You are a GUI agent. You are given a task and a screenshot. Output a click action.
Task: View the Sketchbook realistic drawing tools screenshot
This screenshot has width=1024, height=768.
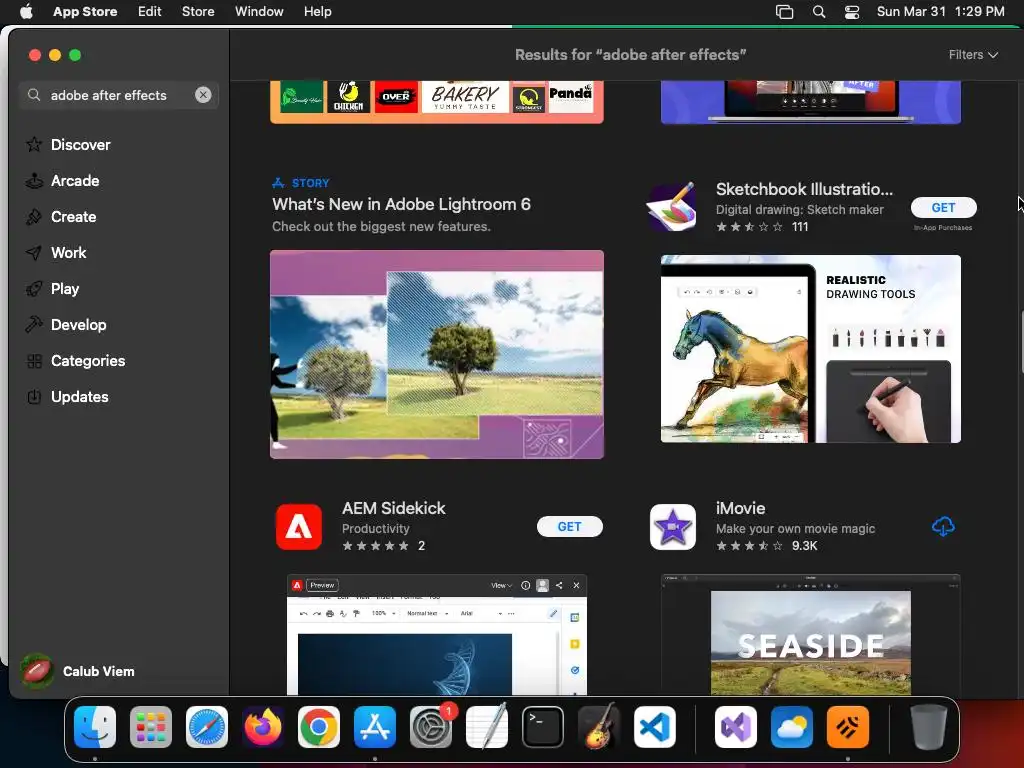pos(810,349)
